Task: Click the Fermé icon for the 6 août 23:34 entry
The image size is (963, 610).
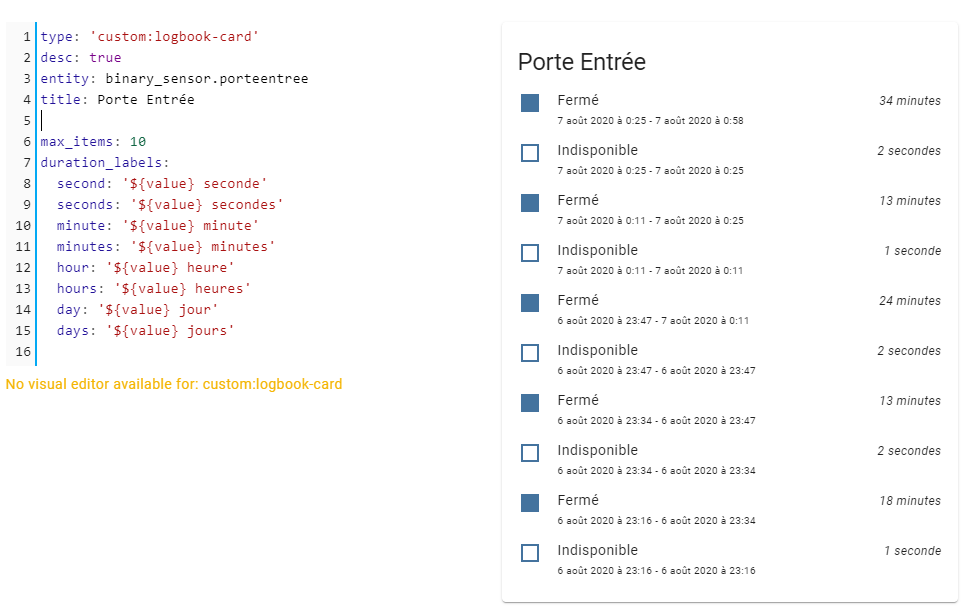Action: coord(529,402)
